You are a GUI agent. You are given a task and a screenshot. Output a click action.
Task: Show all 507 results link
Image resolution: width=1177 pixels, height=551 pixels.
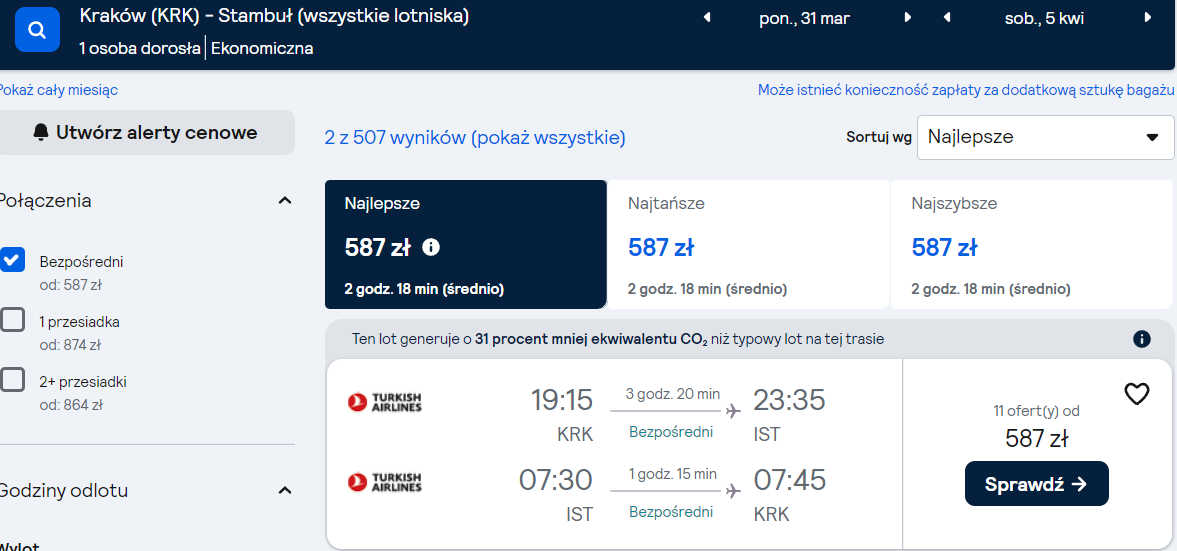474,138
